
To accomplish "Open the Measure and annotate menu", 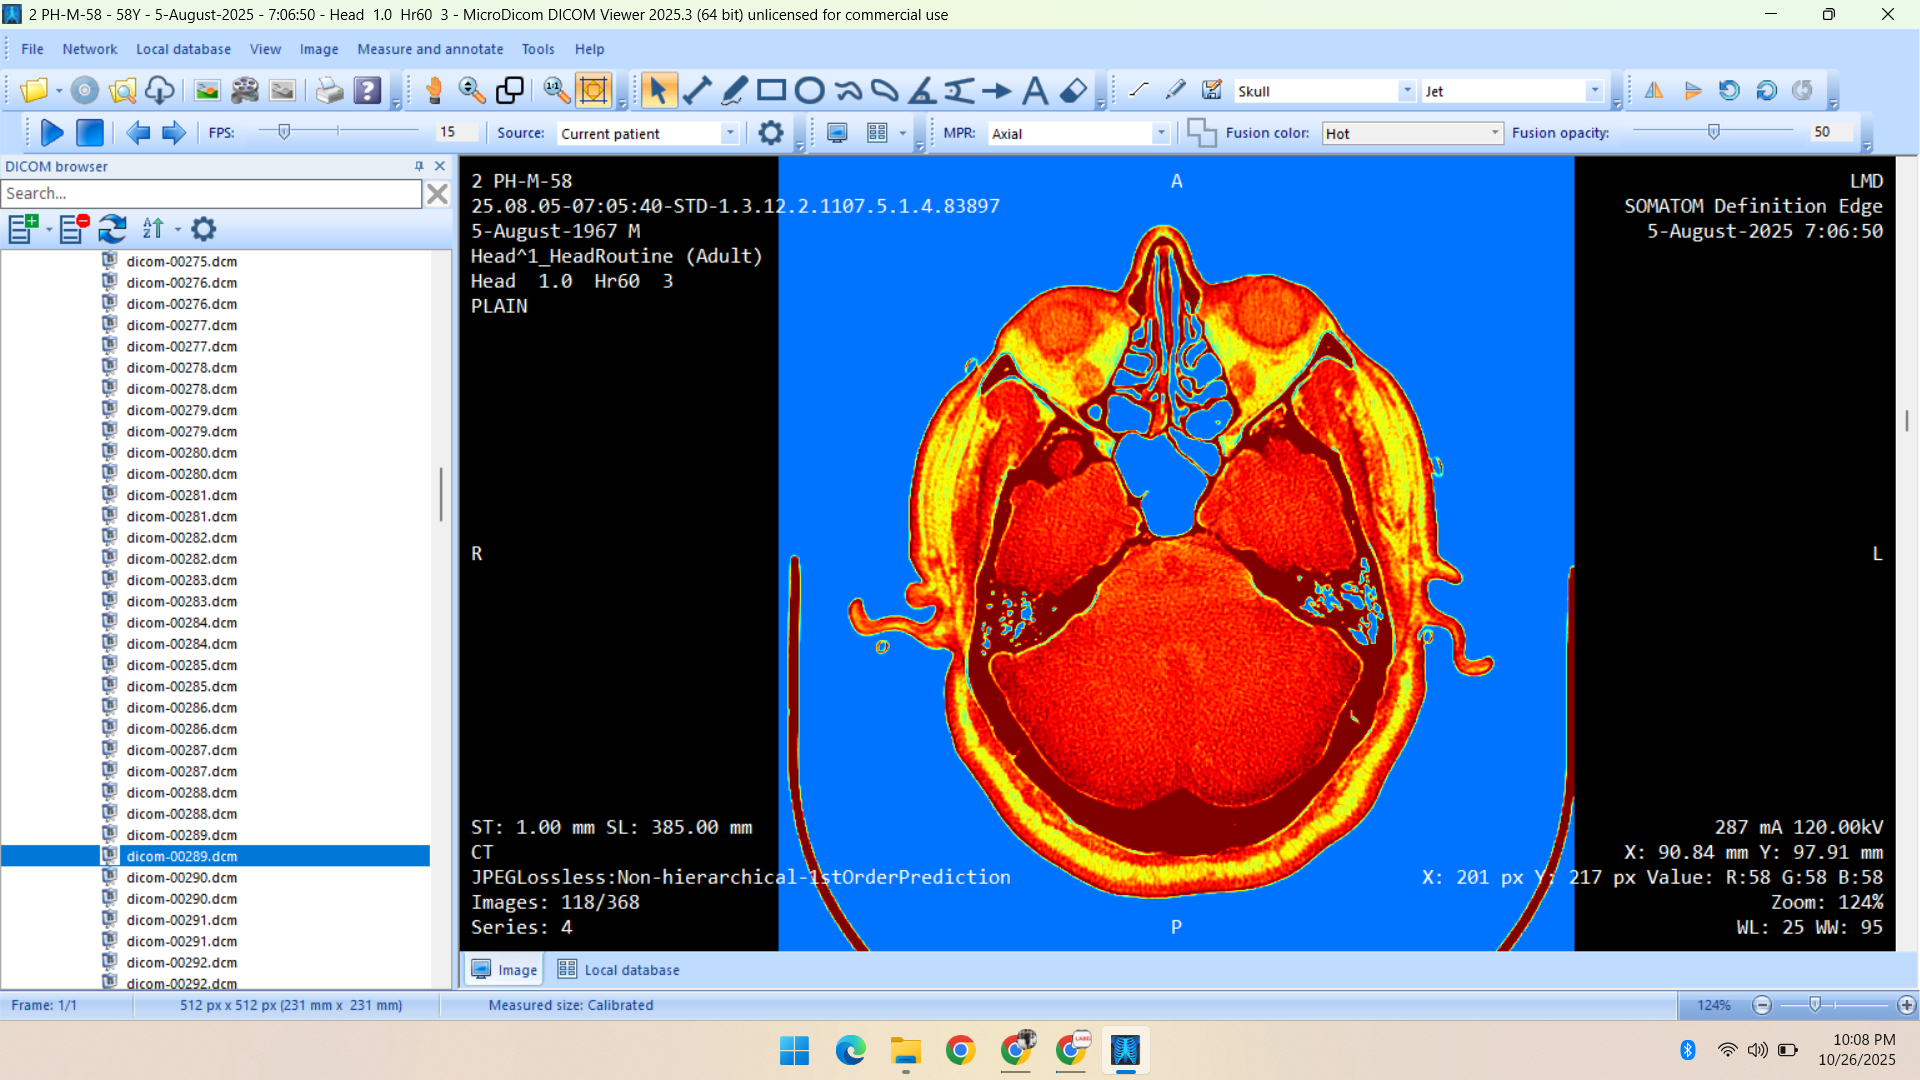I will [x=430, y=49].
